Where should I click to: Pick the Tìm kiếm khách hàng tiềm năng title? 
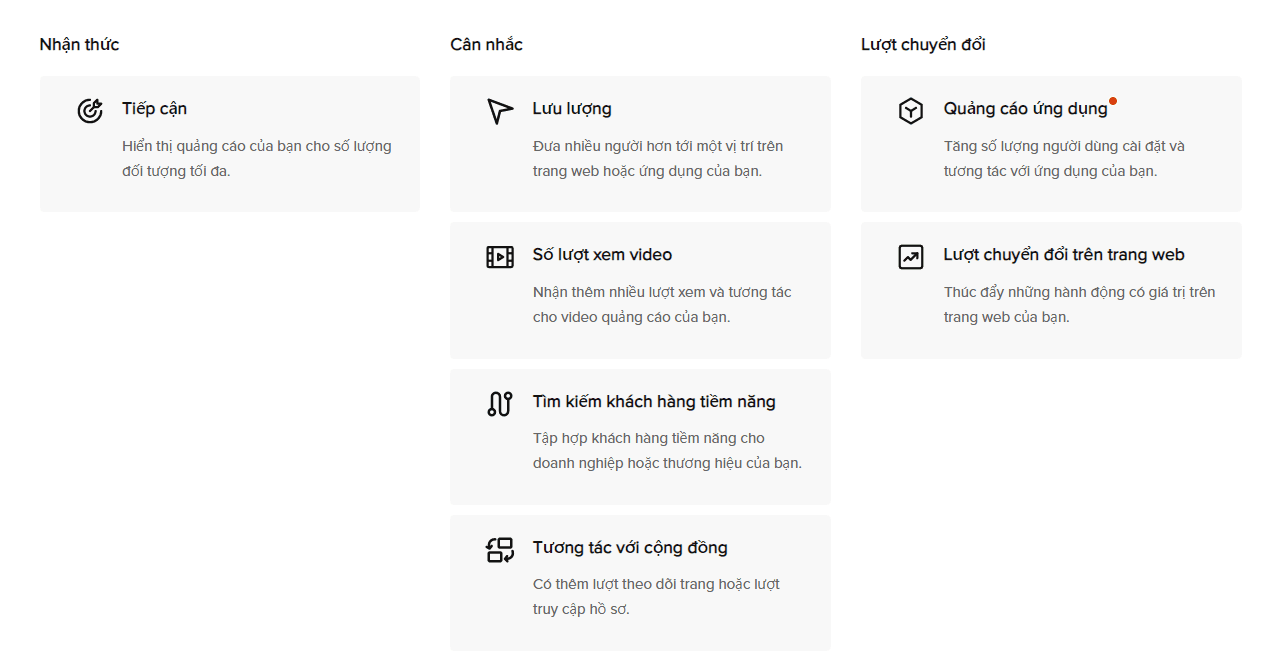[x=654, y=401]
